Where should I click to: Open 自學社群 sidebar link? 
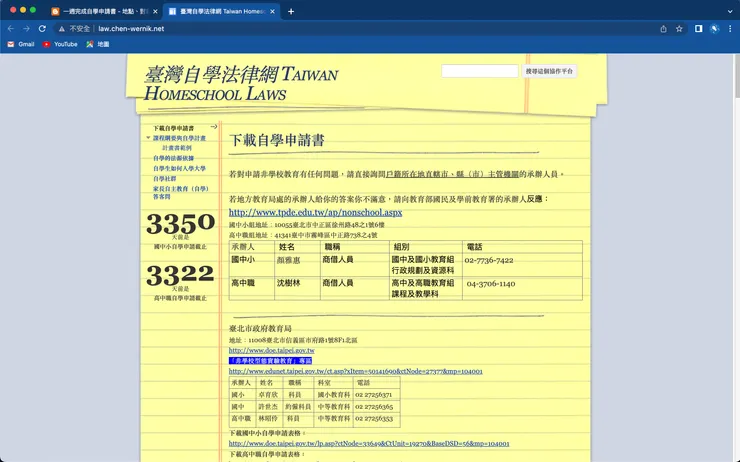pos(164,179)
